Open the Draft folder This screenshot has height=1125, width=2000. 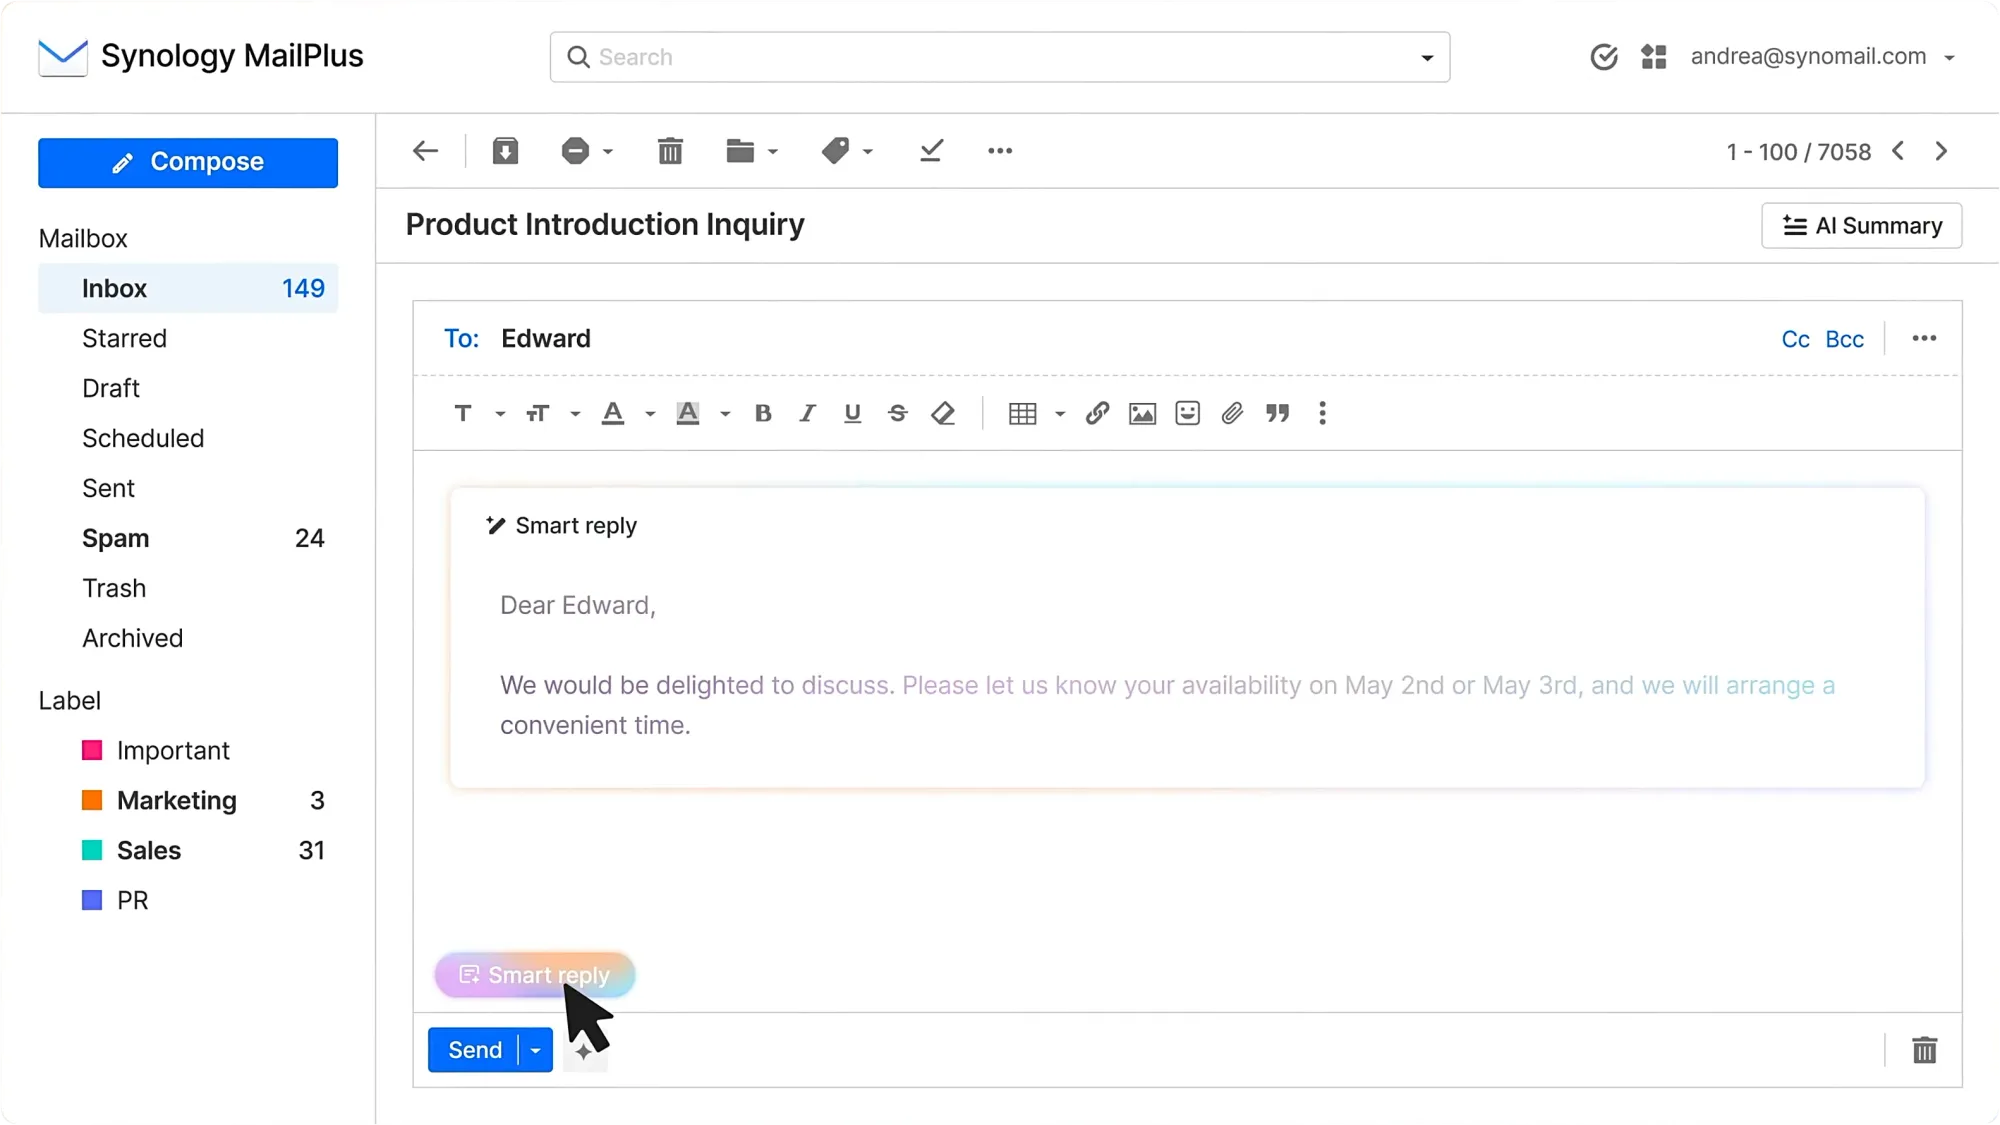coord(188,388)
